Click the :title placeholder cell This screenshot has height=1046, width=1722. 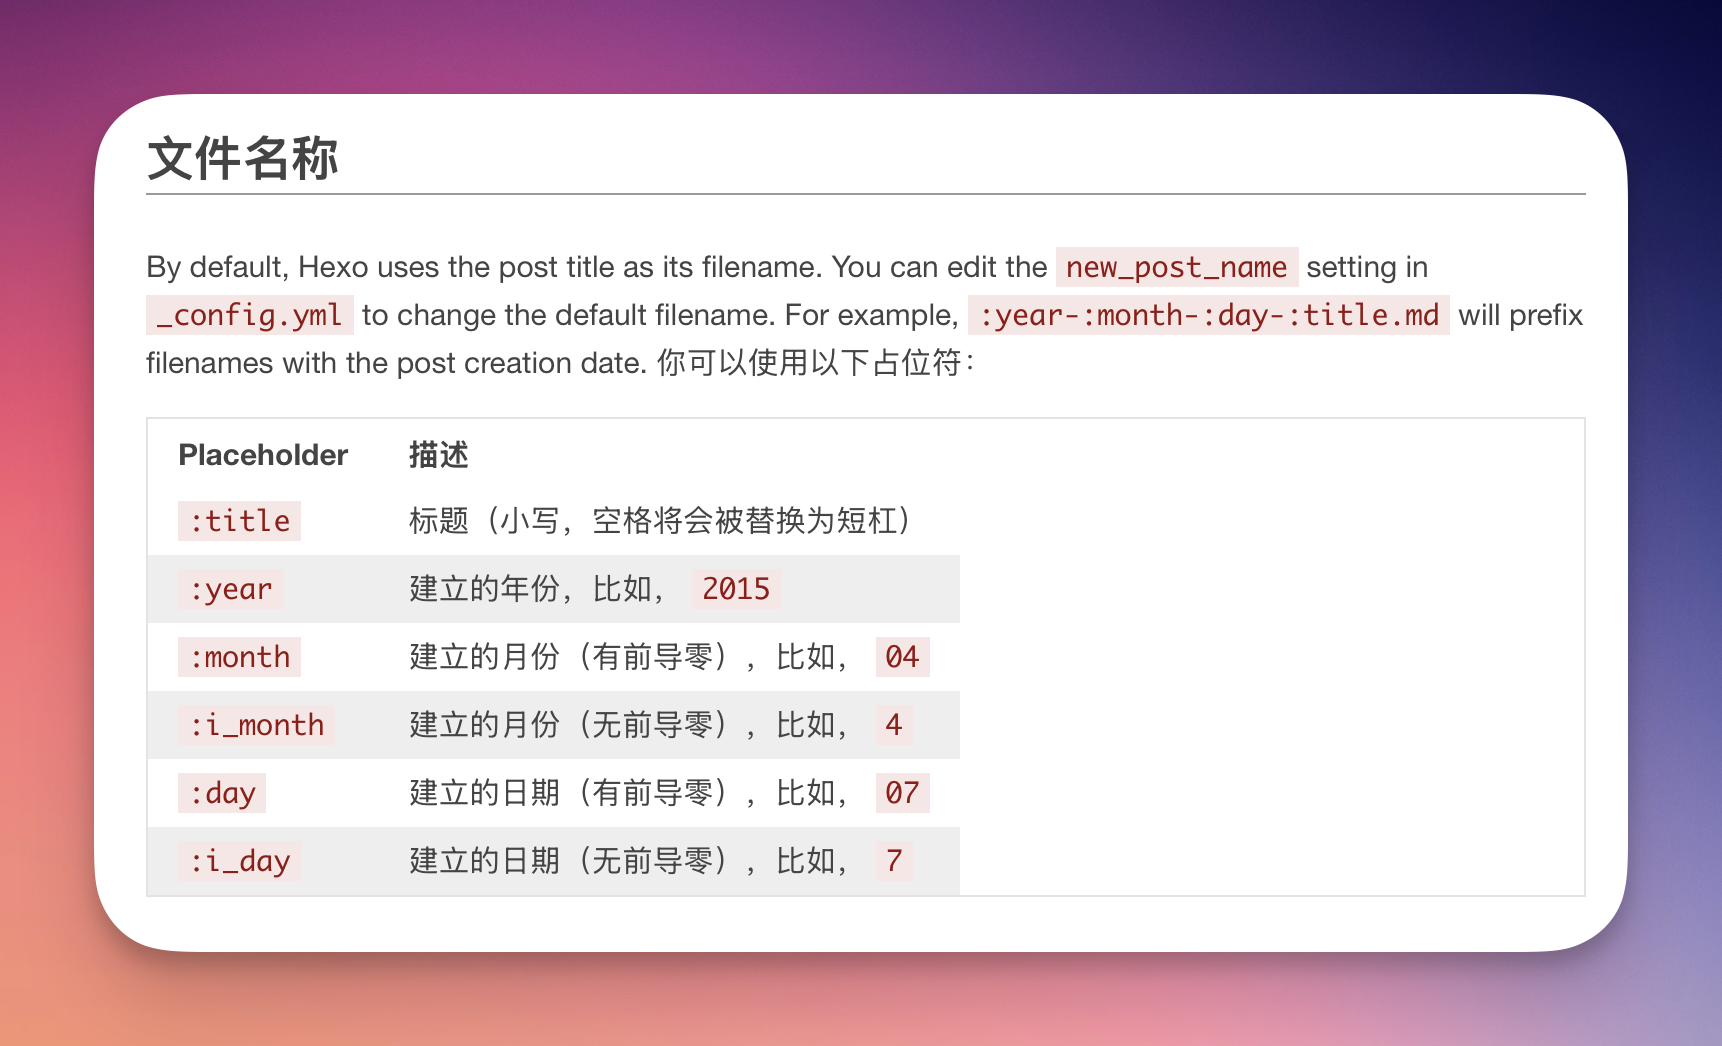click(x=240, y=521)
